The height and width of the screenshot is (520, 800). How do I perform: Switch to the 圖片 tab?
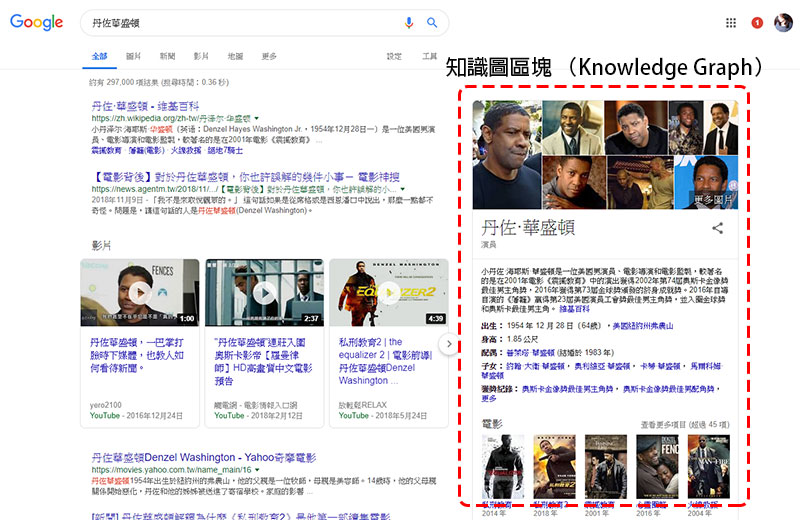[134, 56]
